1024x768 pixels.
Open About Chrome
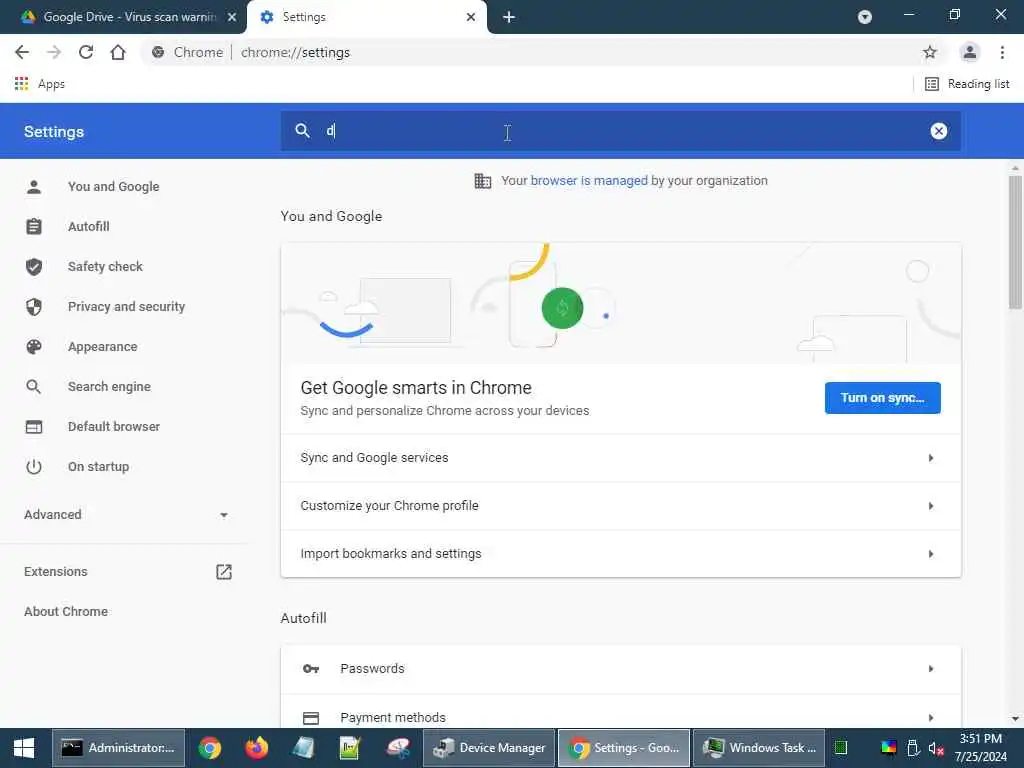click(x=66, y=612)
